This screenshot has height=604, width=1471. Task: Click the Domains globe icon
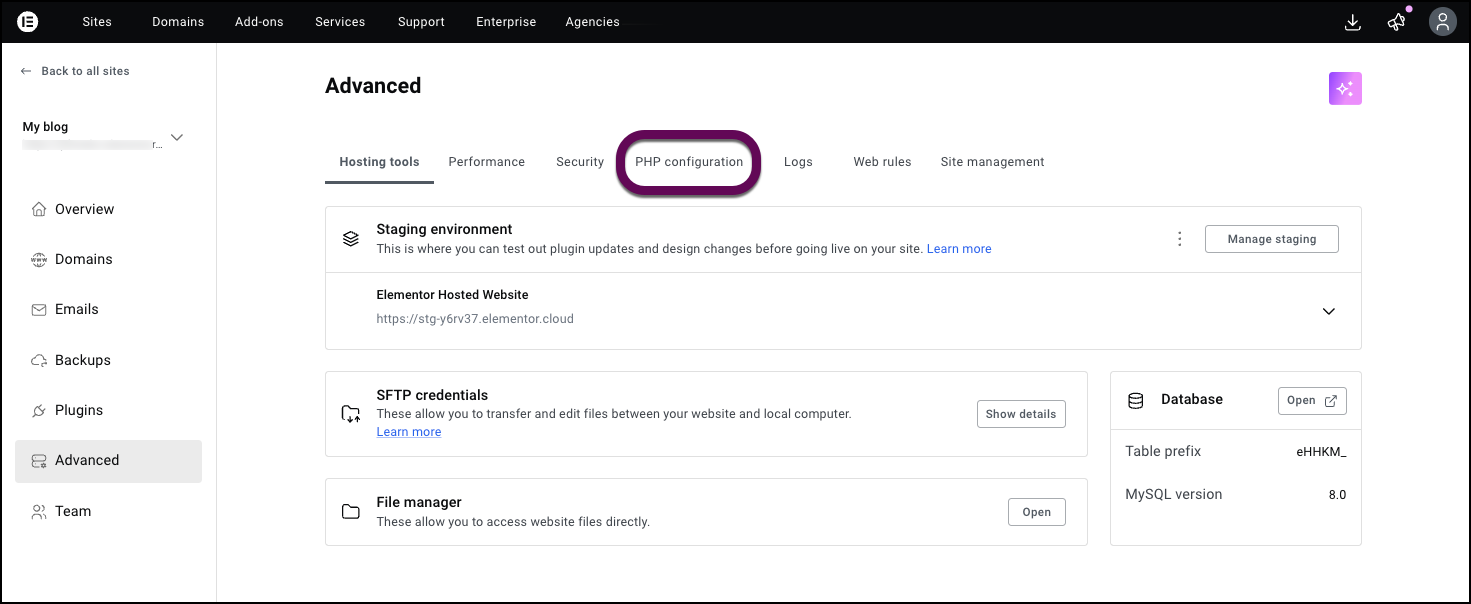(39, 259)
